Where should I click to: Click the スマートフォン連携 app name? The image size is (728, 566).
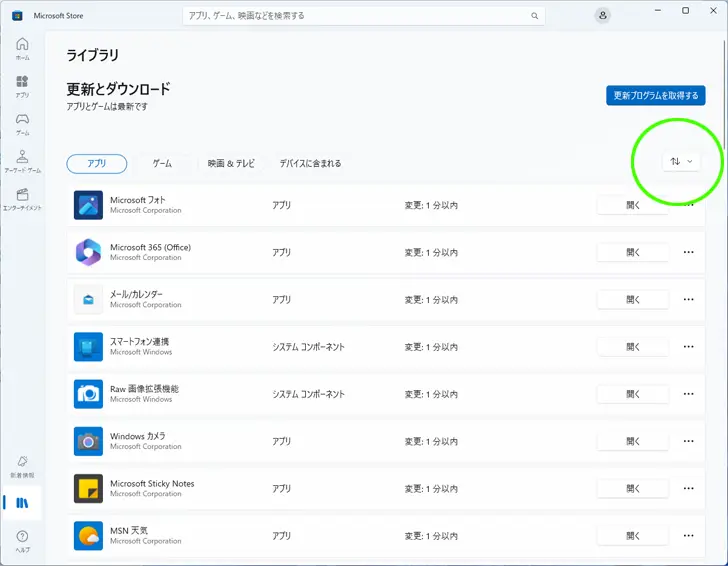[139, 341]
